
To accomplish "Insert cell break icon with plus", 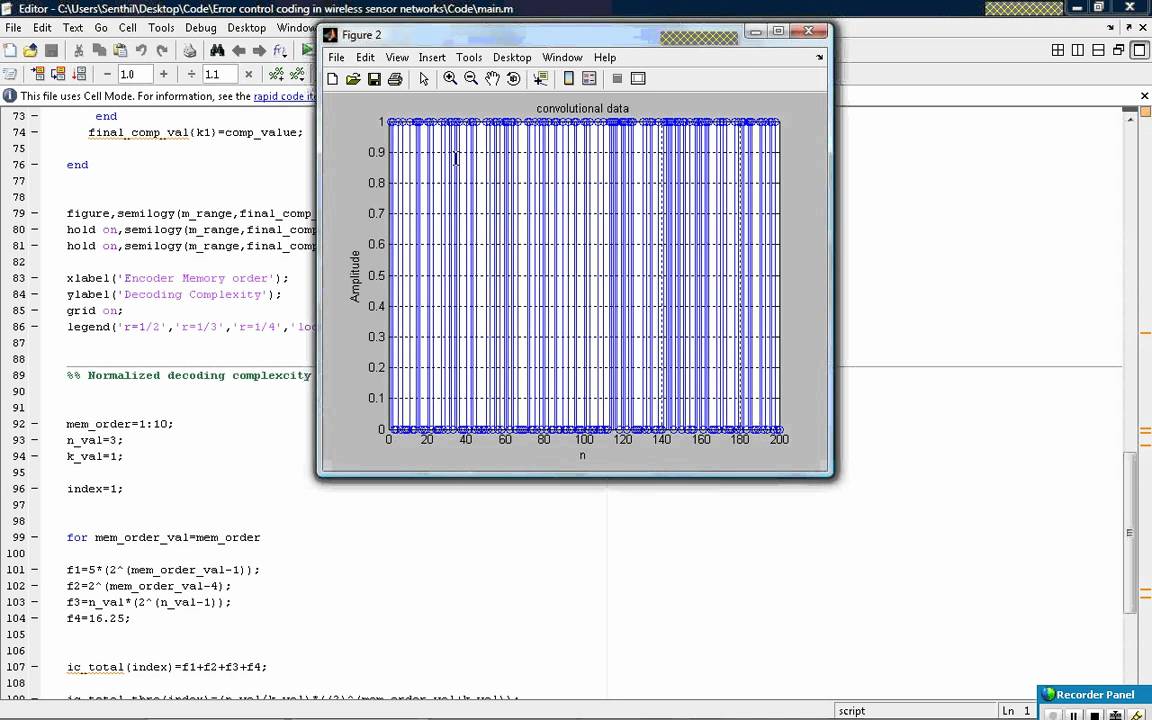I will click(x=276, y=73).
